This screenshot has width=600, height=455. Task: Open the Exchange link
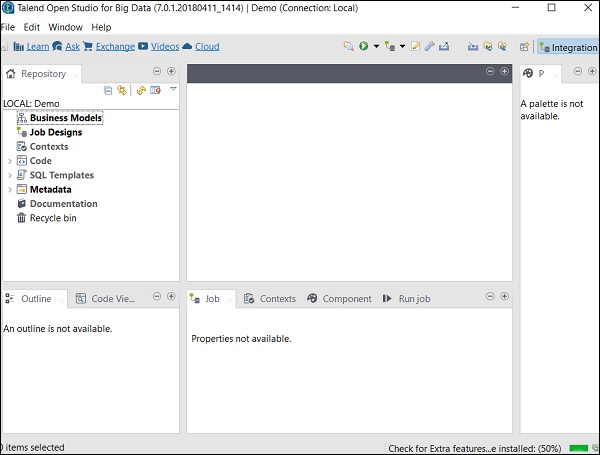click(x=115, y=47)
